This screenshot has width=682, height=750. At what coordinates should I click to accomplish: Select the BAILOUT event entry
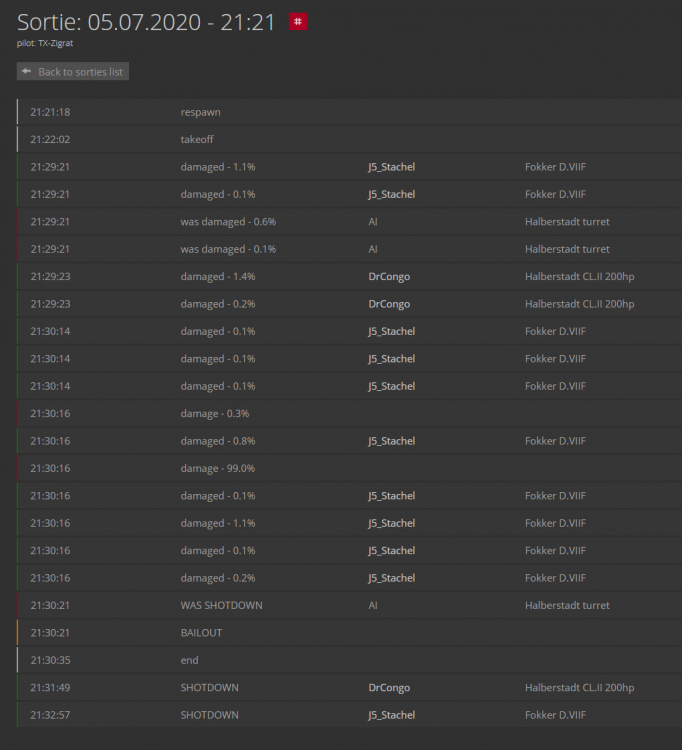[201, 633]
